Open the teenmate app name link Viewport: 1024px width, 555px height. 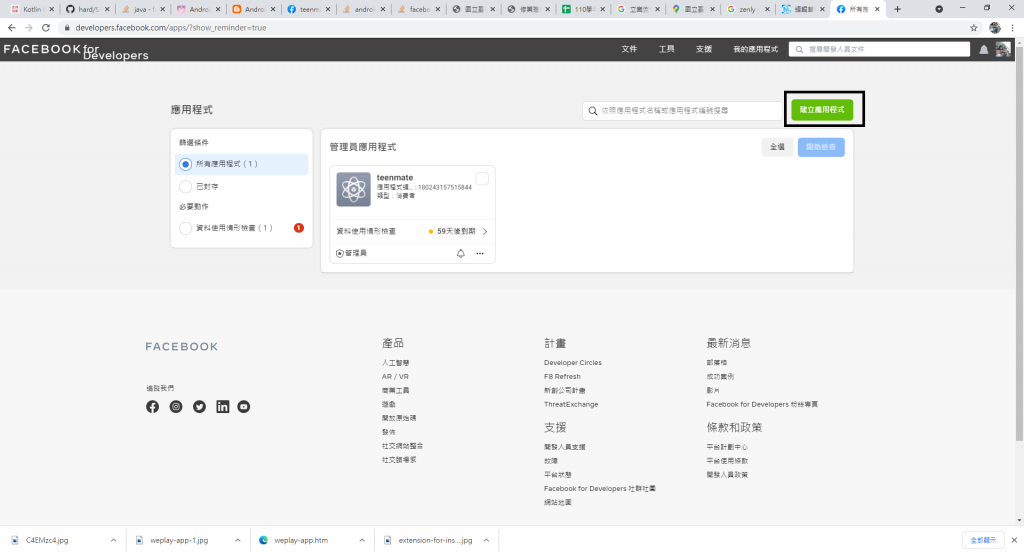point(395,178)
